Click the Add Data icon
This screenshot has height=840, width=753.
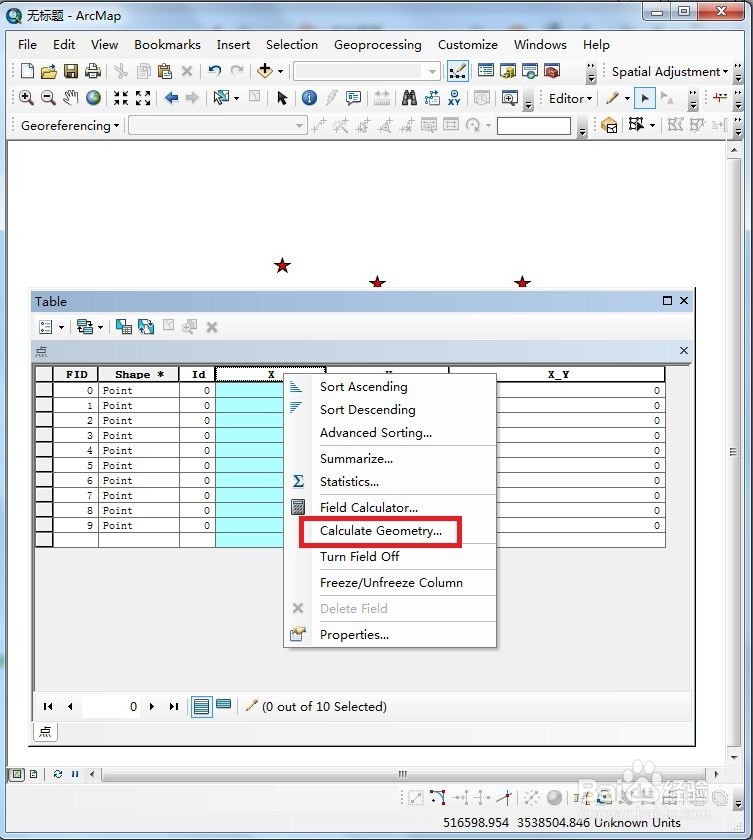pos(265,71)
